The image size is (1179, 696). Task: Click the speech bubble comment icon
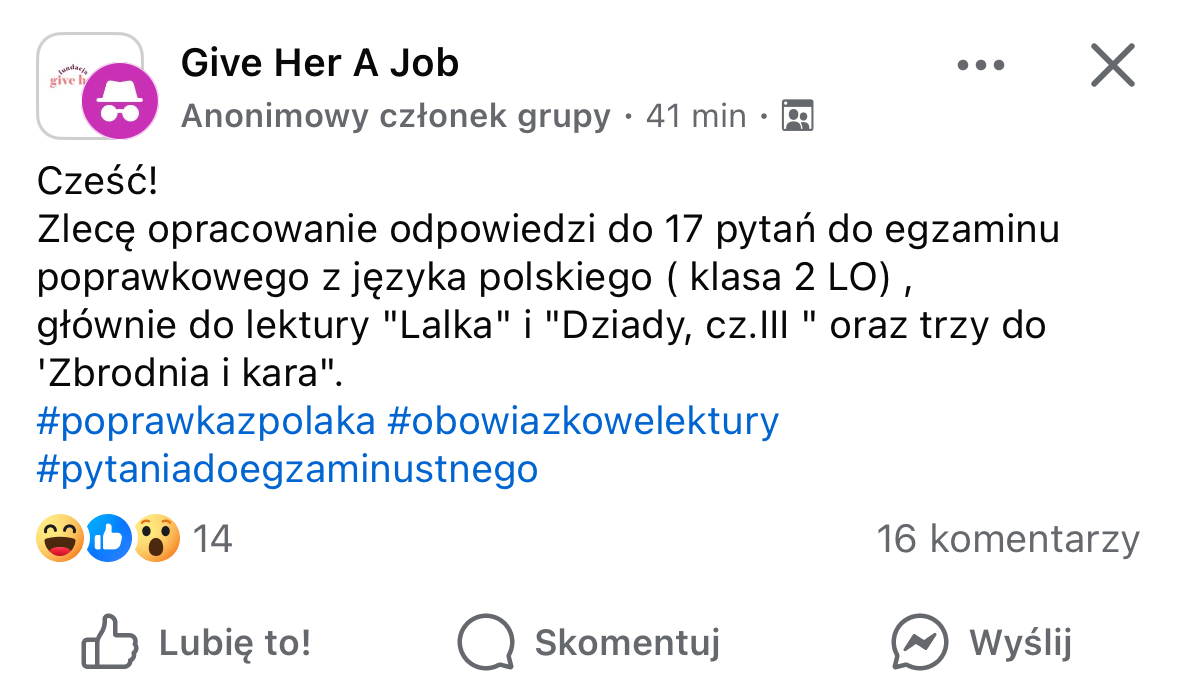pyautogui.click(x=486, y=643)
